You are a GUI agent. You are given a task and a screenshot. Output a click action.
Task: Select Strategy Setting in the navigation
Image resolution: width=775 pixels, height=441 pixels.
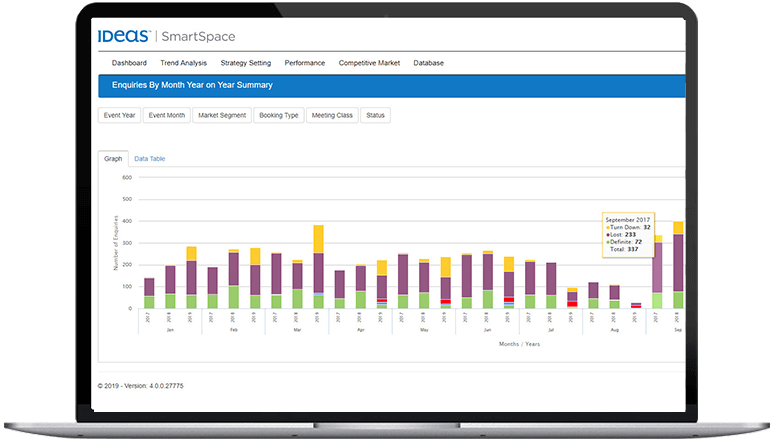click(x=246, y=63)
